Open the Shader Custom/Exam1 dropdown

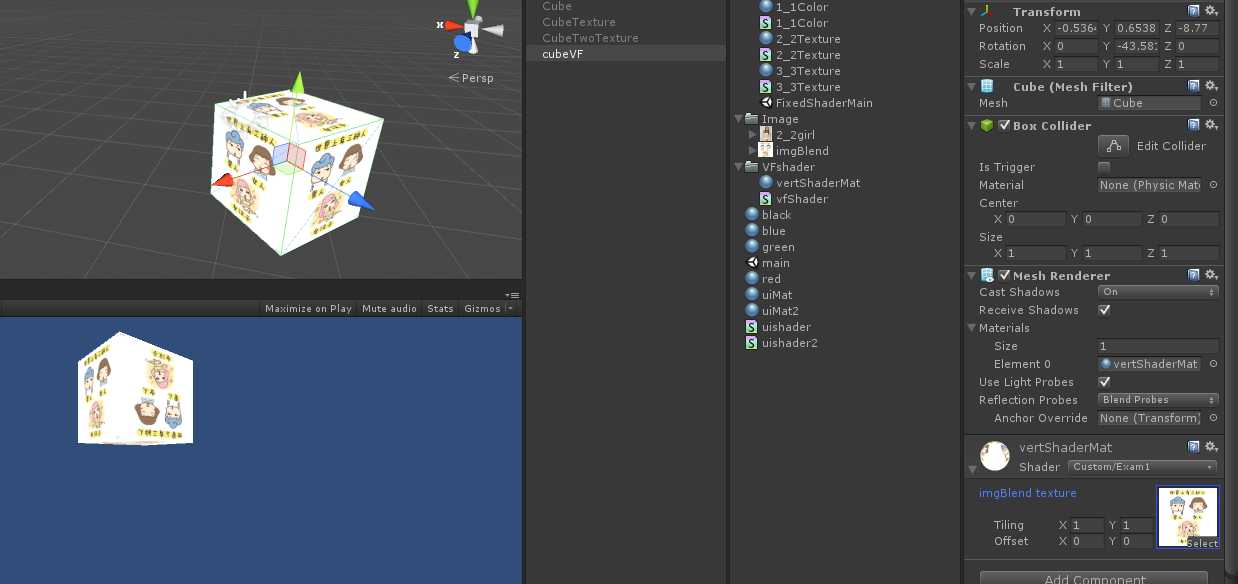pyautogui.click(x=1142, y=467)
